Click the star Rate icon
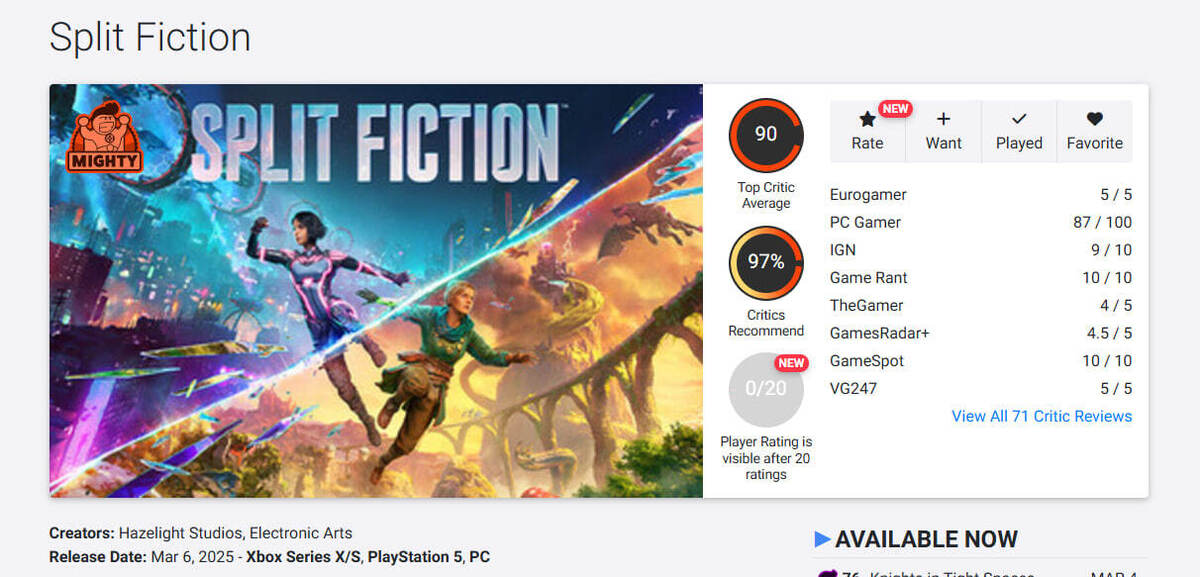The image size is (1200, 577). (x=867, y=119)
